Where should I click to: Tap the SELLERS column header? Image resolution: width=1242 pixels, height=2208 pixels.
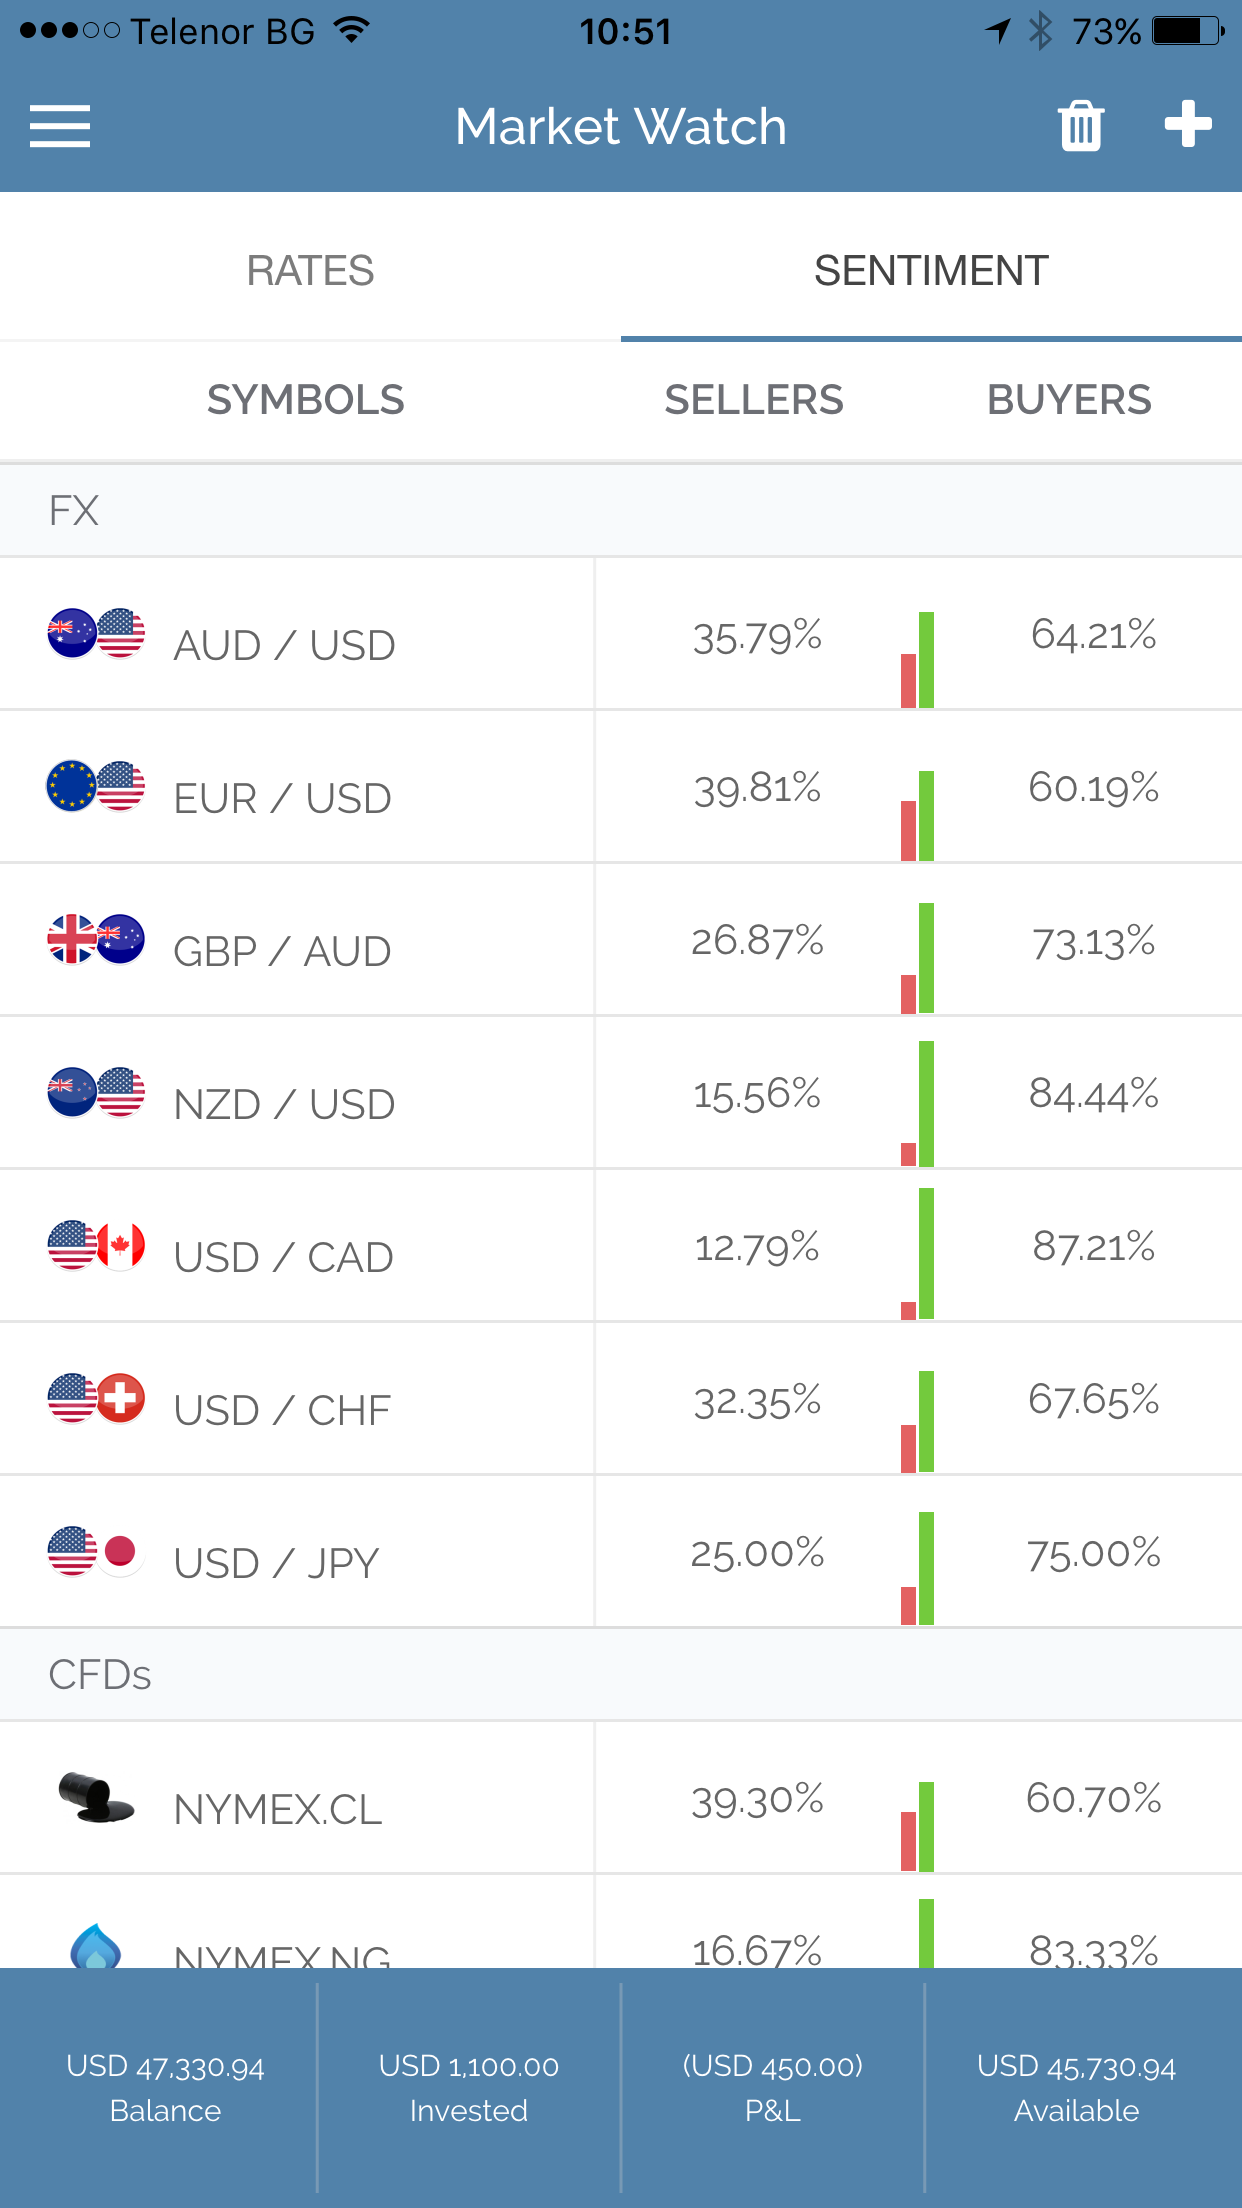[x=754, y=400]
